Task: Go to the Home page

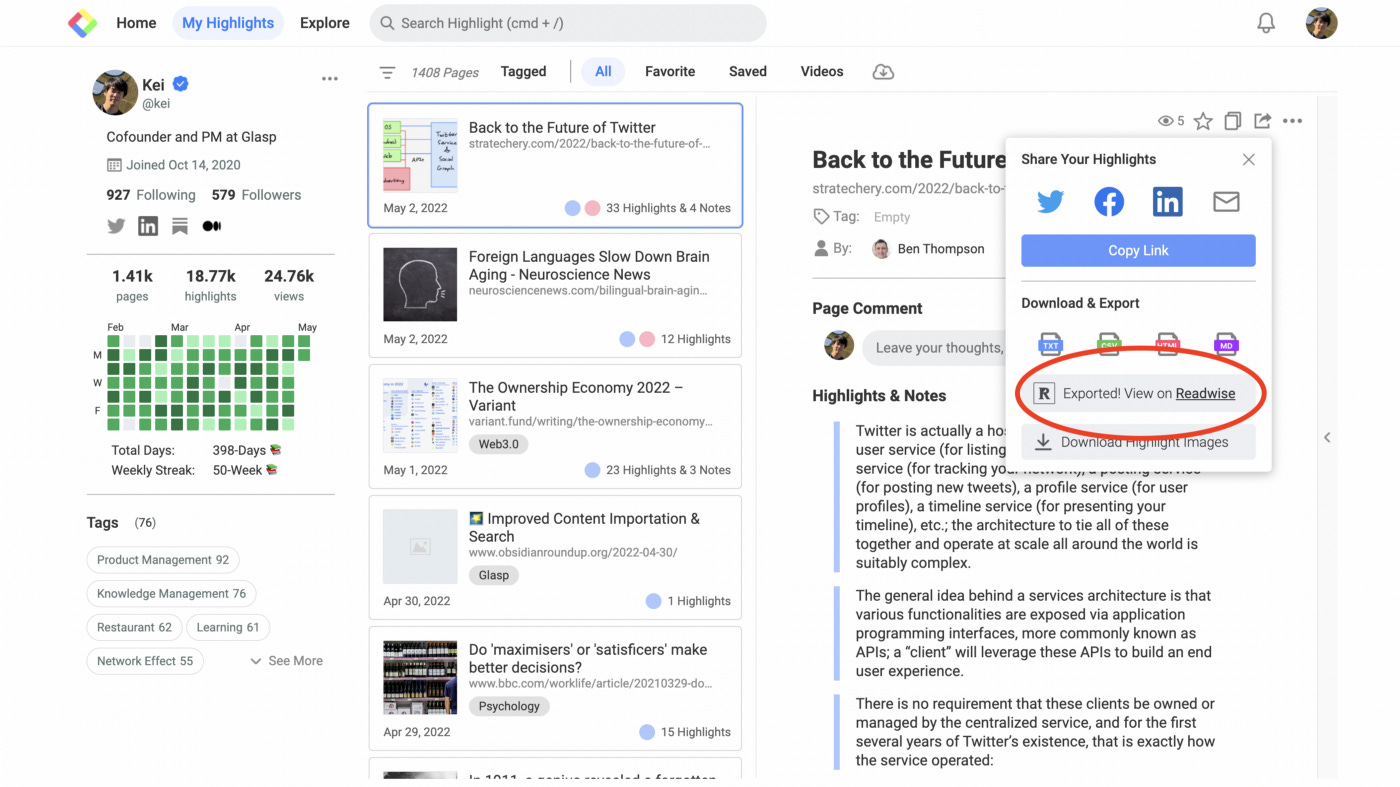Action: [x=136, y=23]
